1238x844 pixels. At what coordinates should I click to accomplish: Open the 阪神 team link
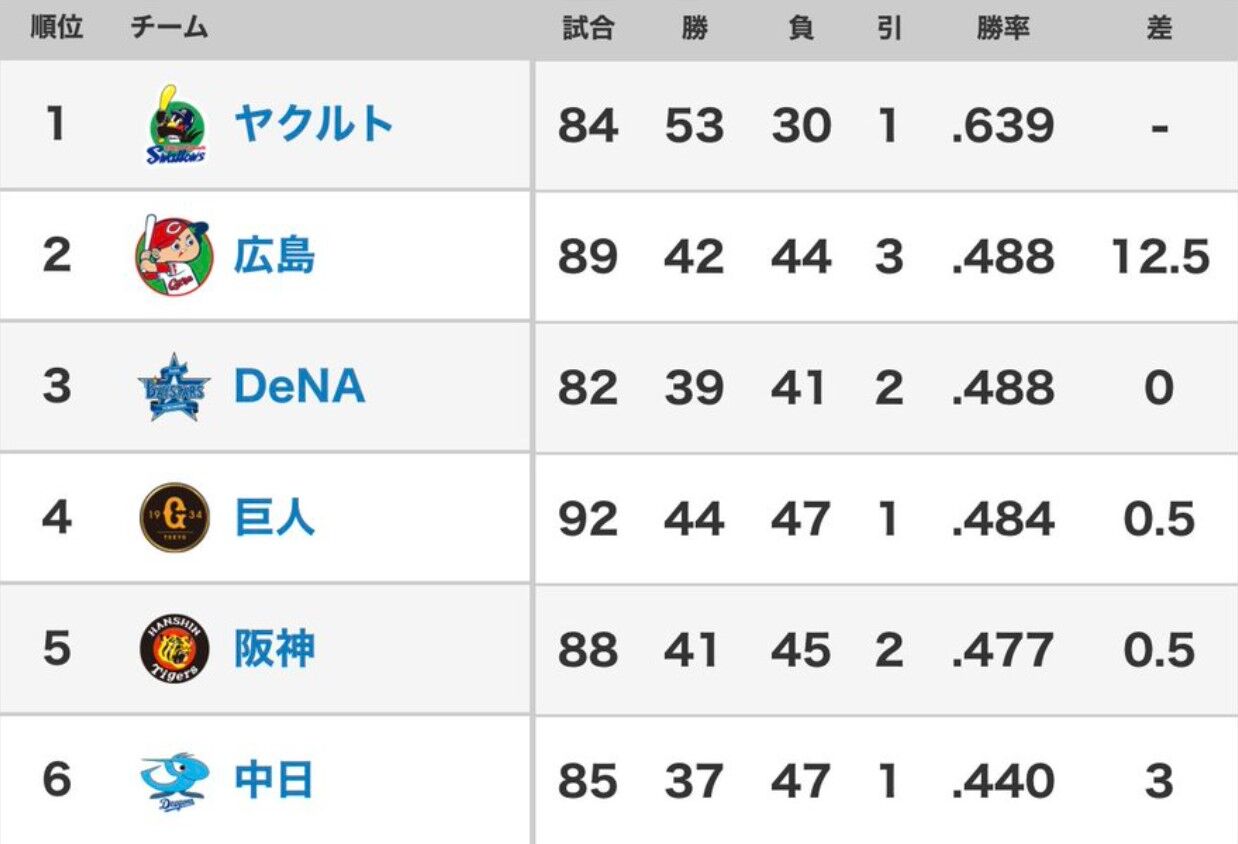[275, 649]
